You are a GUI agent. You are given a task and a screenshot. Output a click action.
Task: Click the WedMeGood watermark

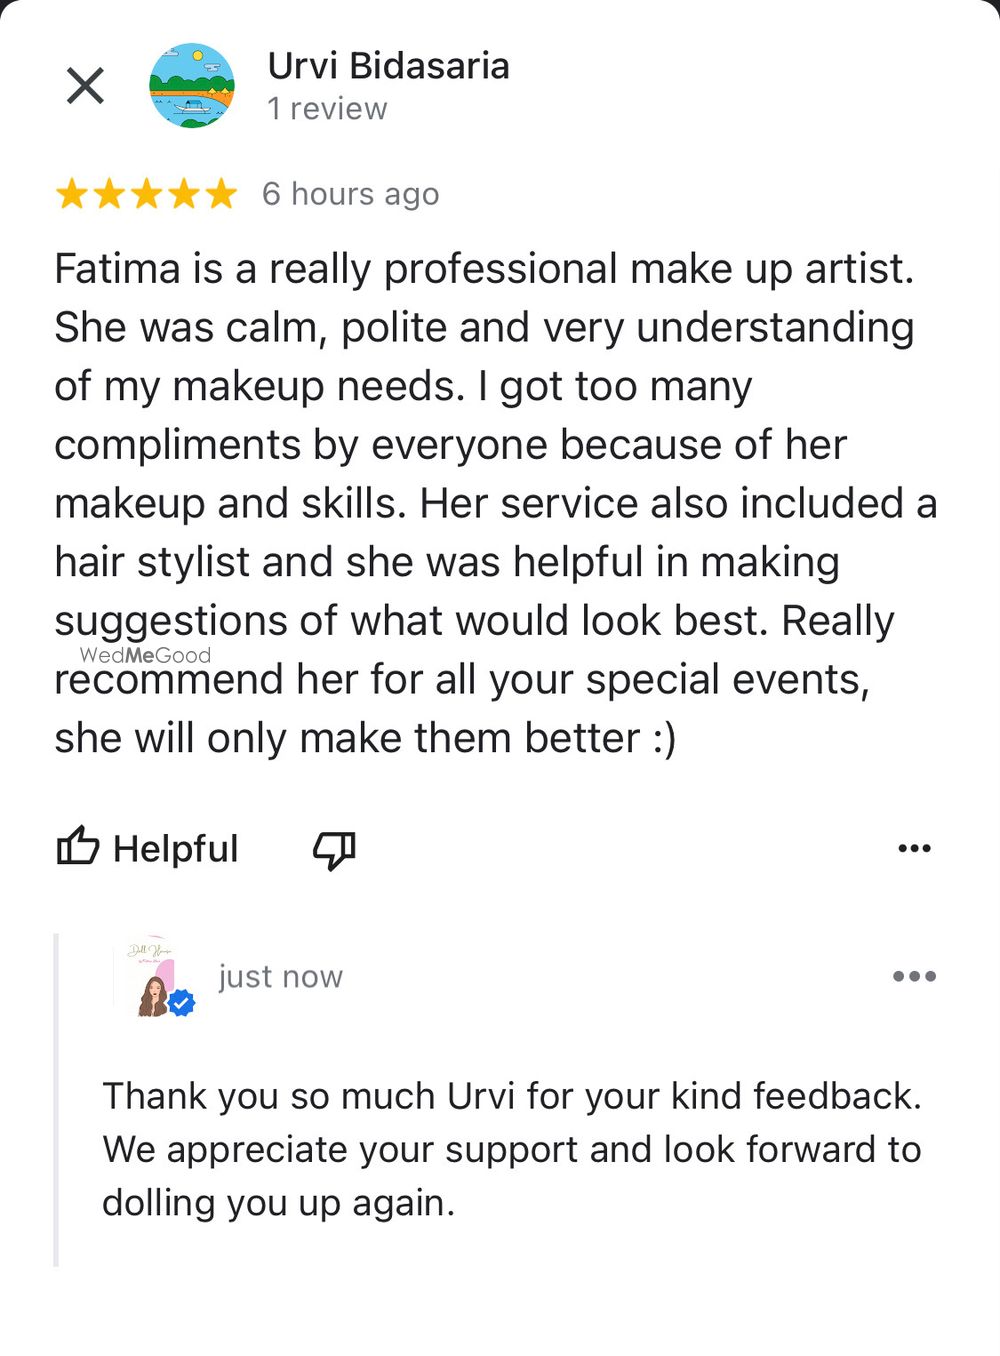point(145,655)
